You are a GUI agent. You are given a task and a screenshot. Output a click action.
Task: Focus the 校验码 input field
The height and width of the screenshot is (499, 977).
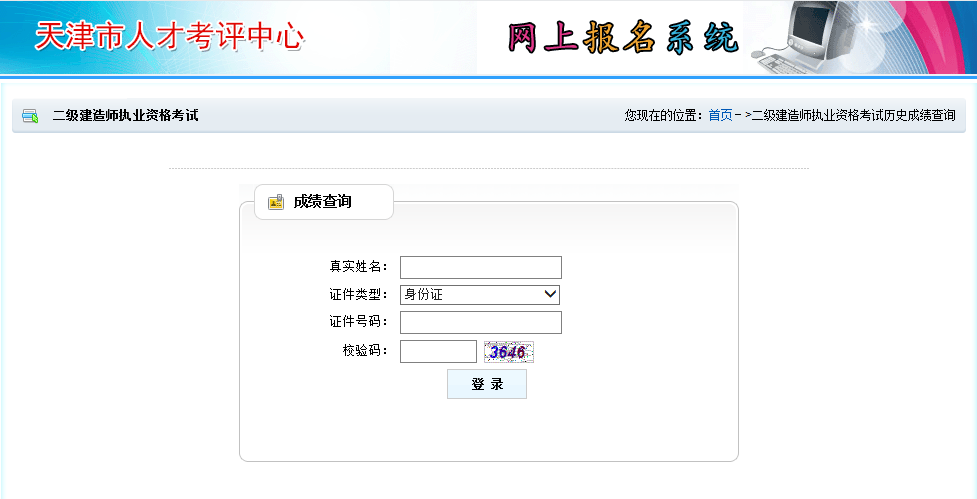(x=438, y=351)
